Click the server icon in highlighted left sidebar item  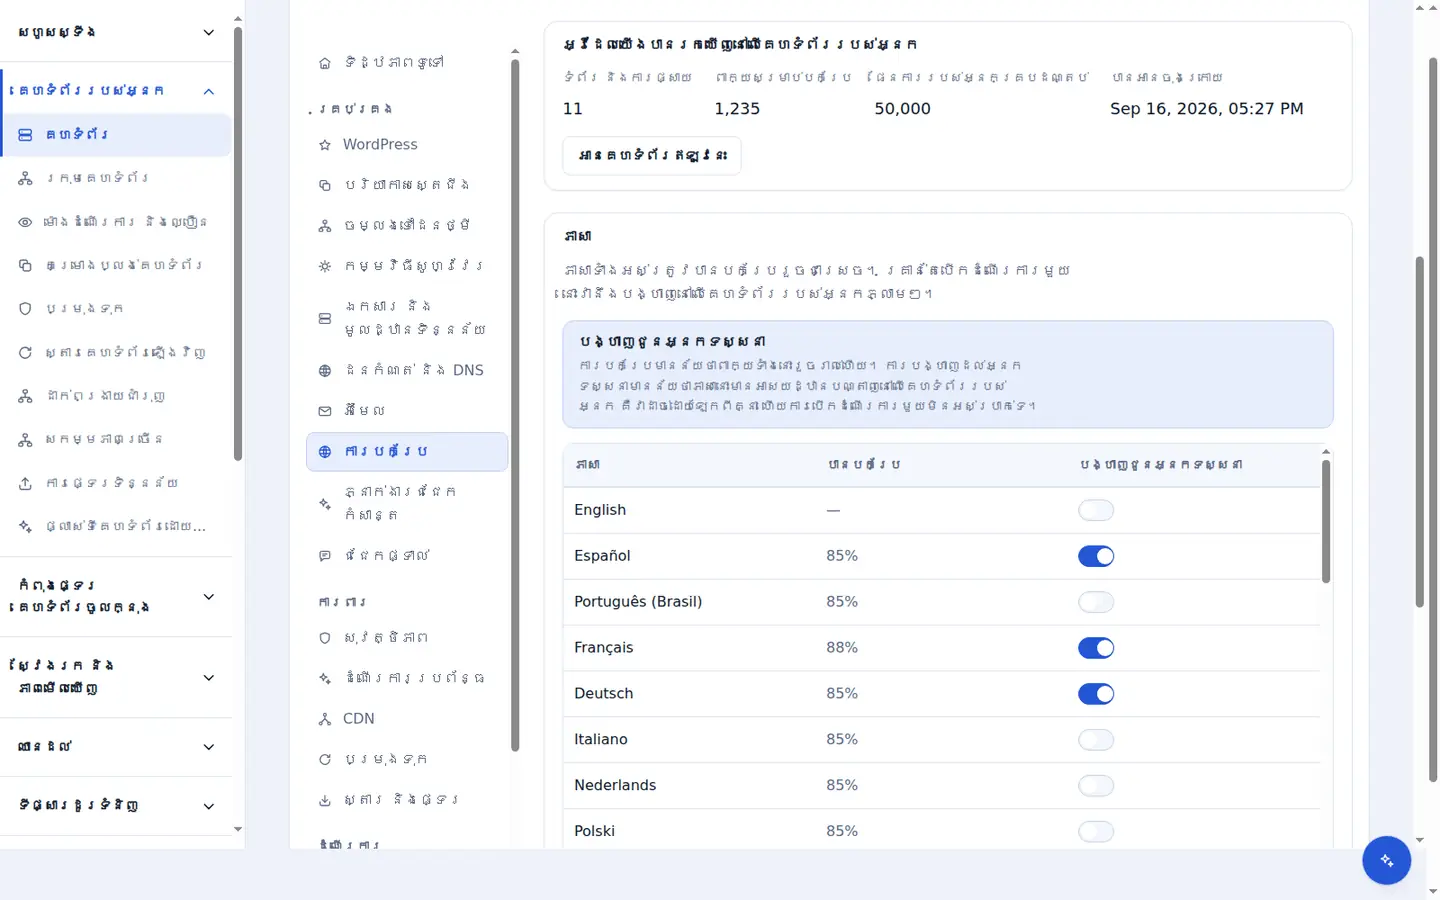pyautogui.click(x=25, y=134)
